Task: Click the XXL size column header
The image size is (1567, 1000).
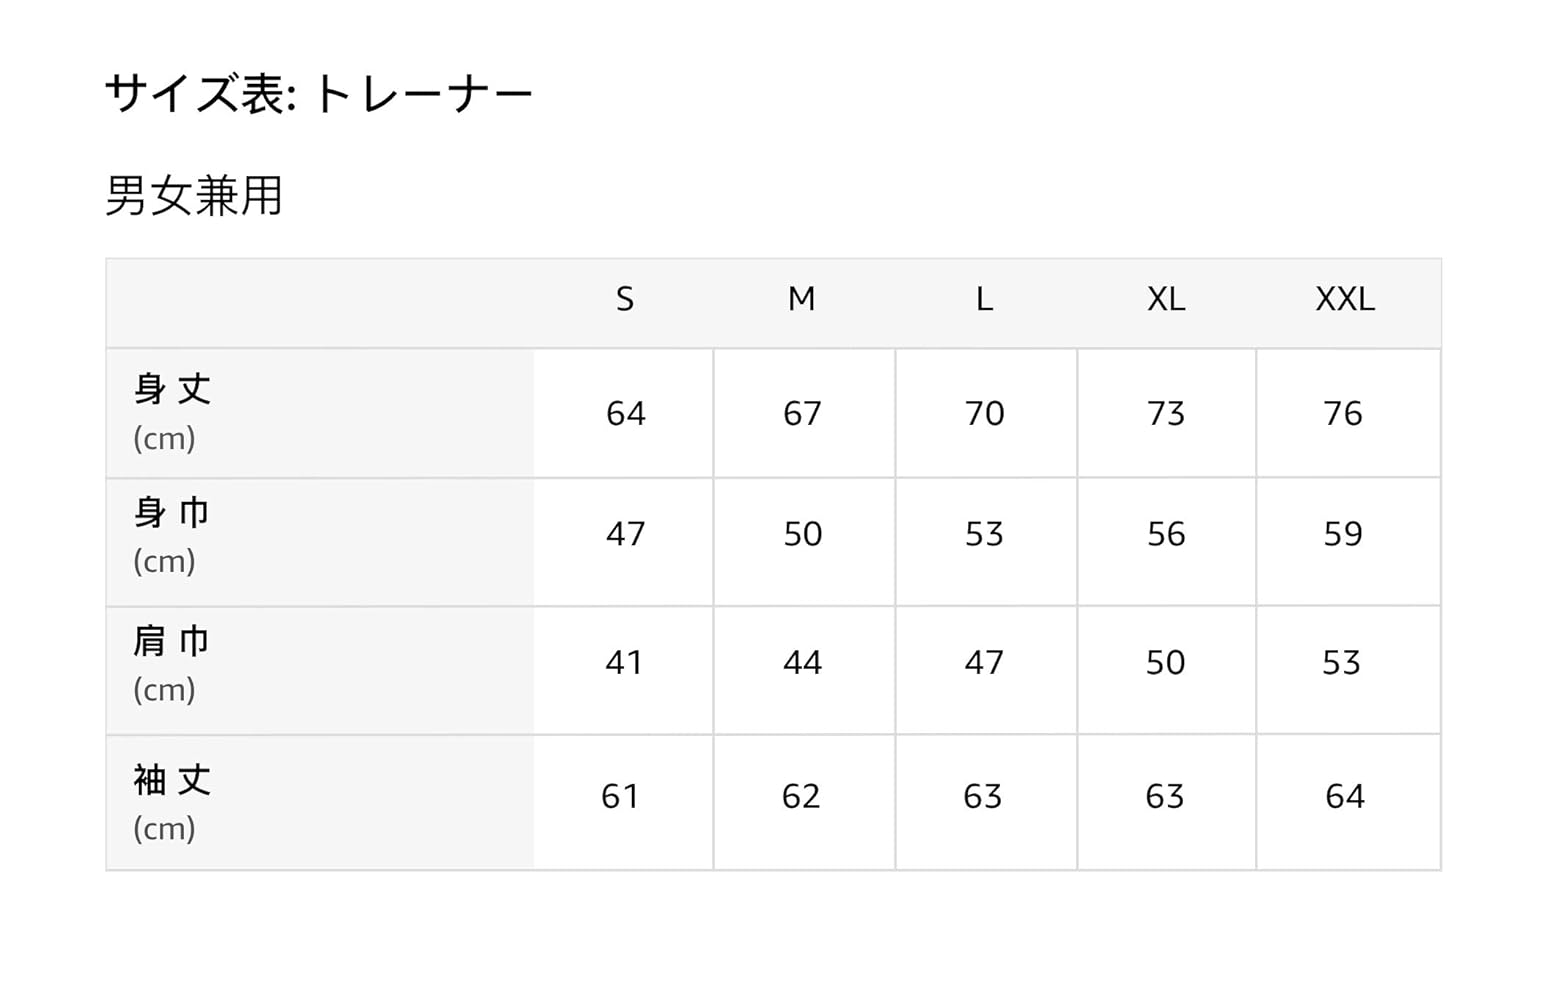Action: (x=1345, y=299)
